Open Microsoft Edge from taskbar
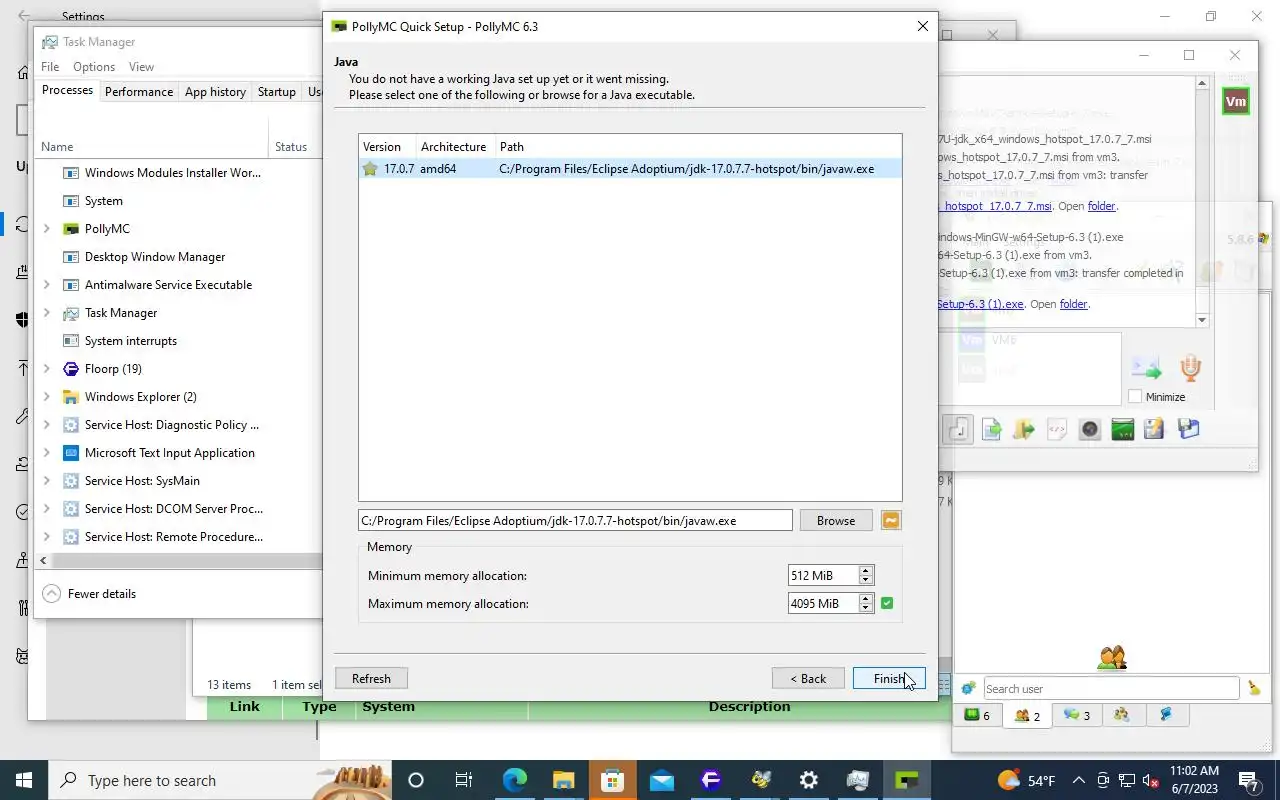The width and height of the screenshot is (1280, 800). (x=514, y=780)
